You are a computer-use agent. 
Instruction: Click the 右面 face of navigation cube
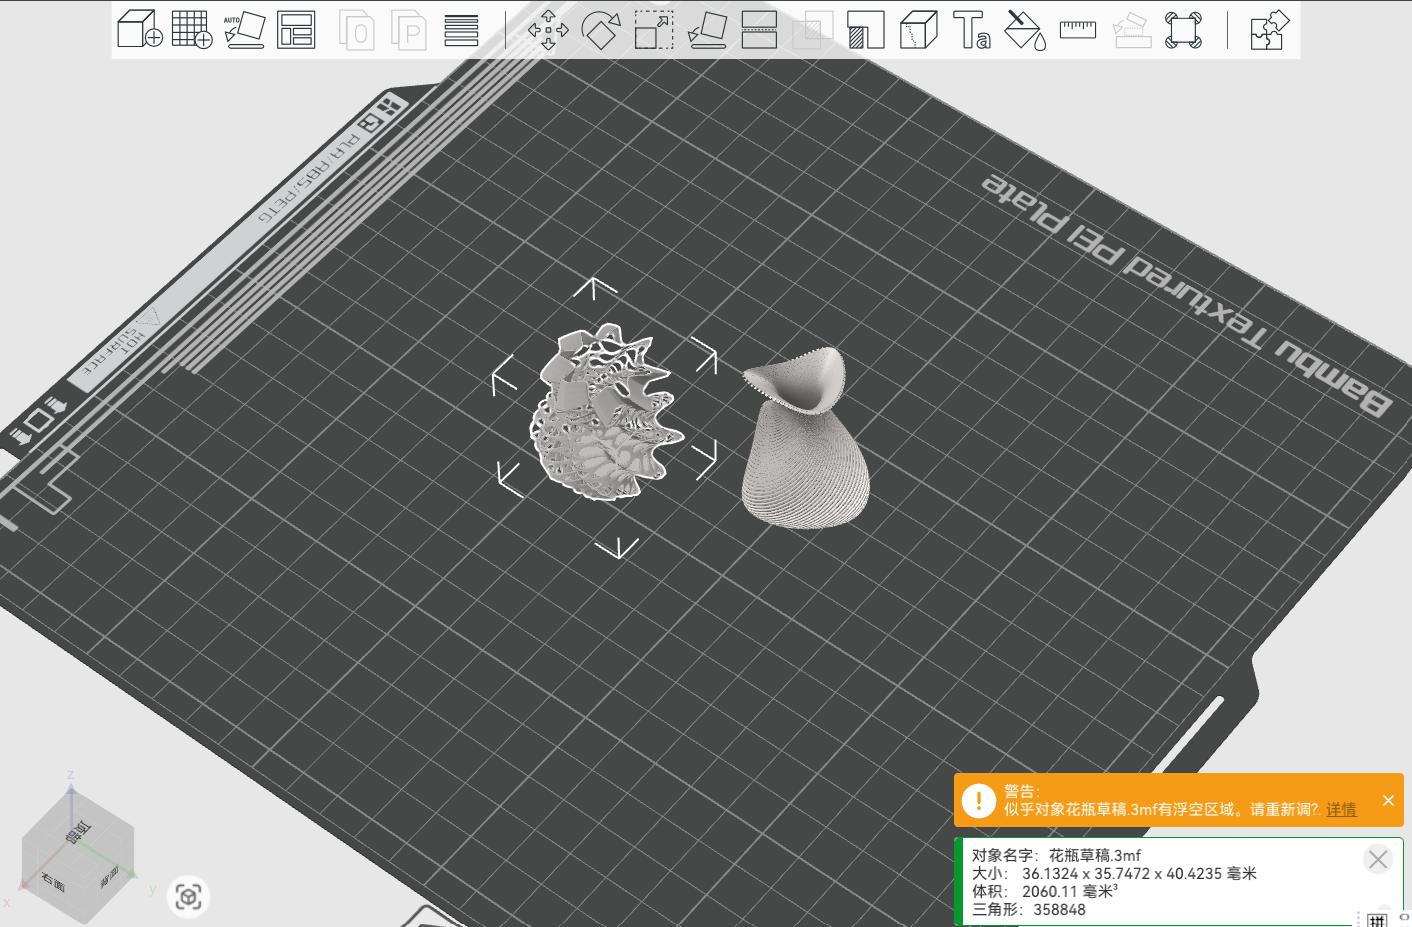click(52, 882)
